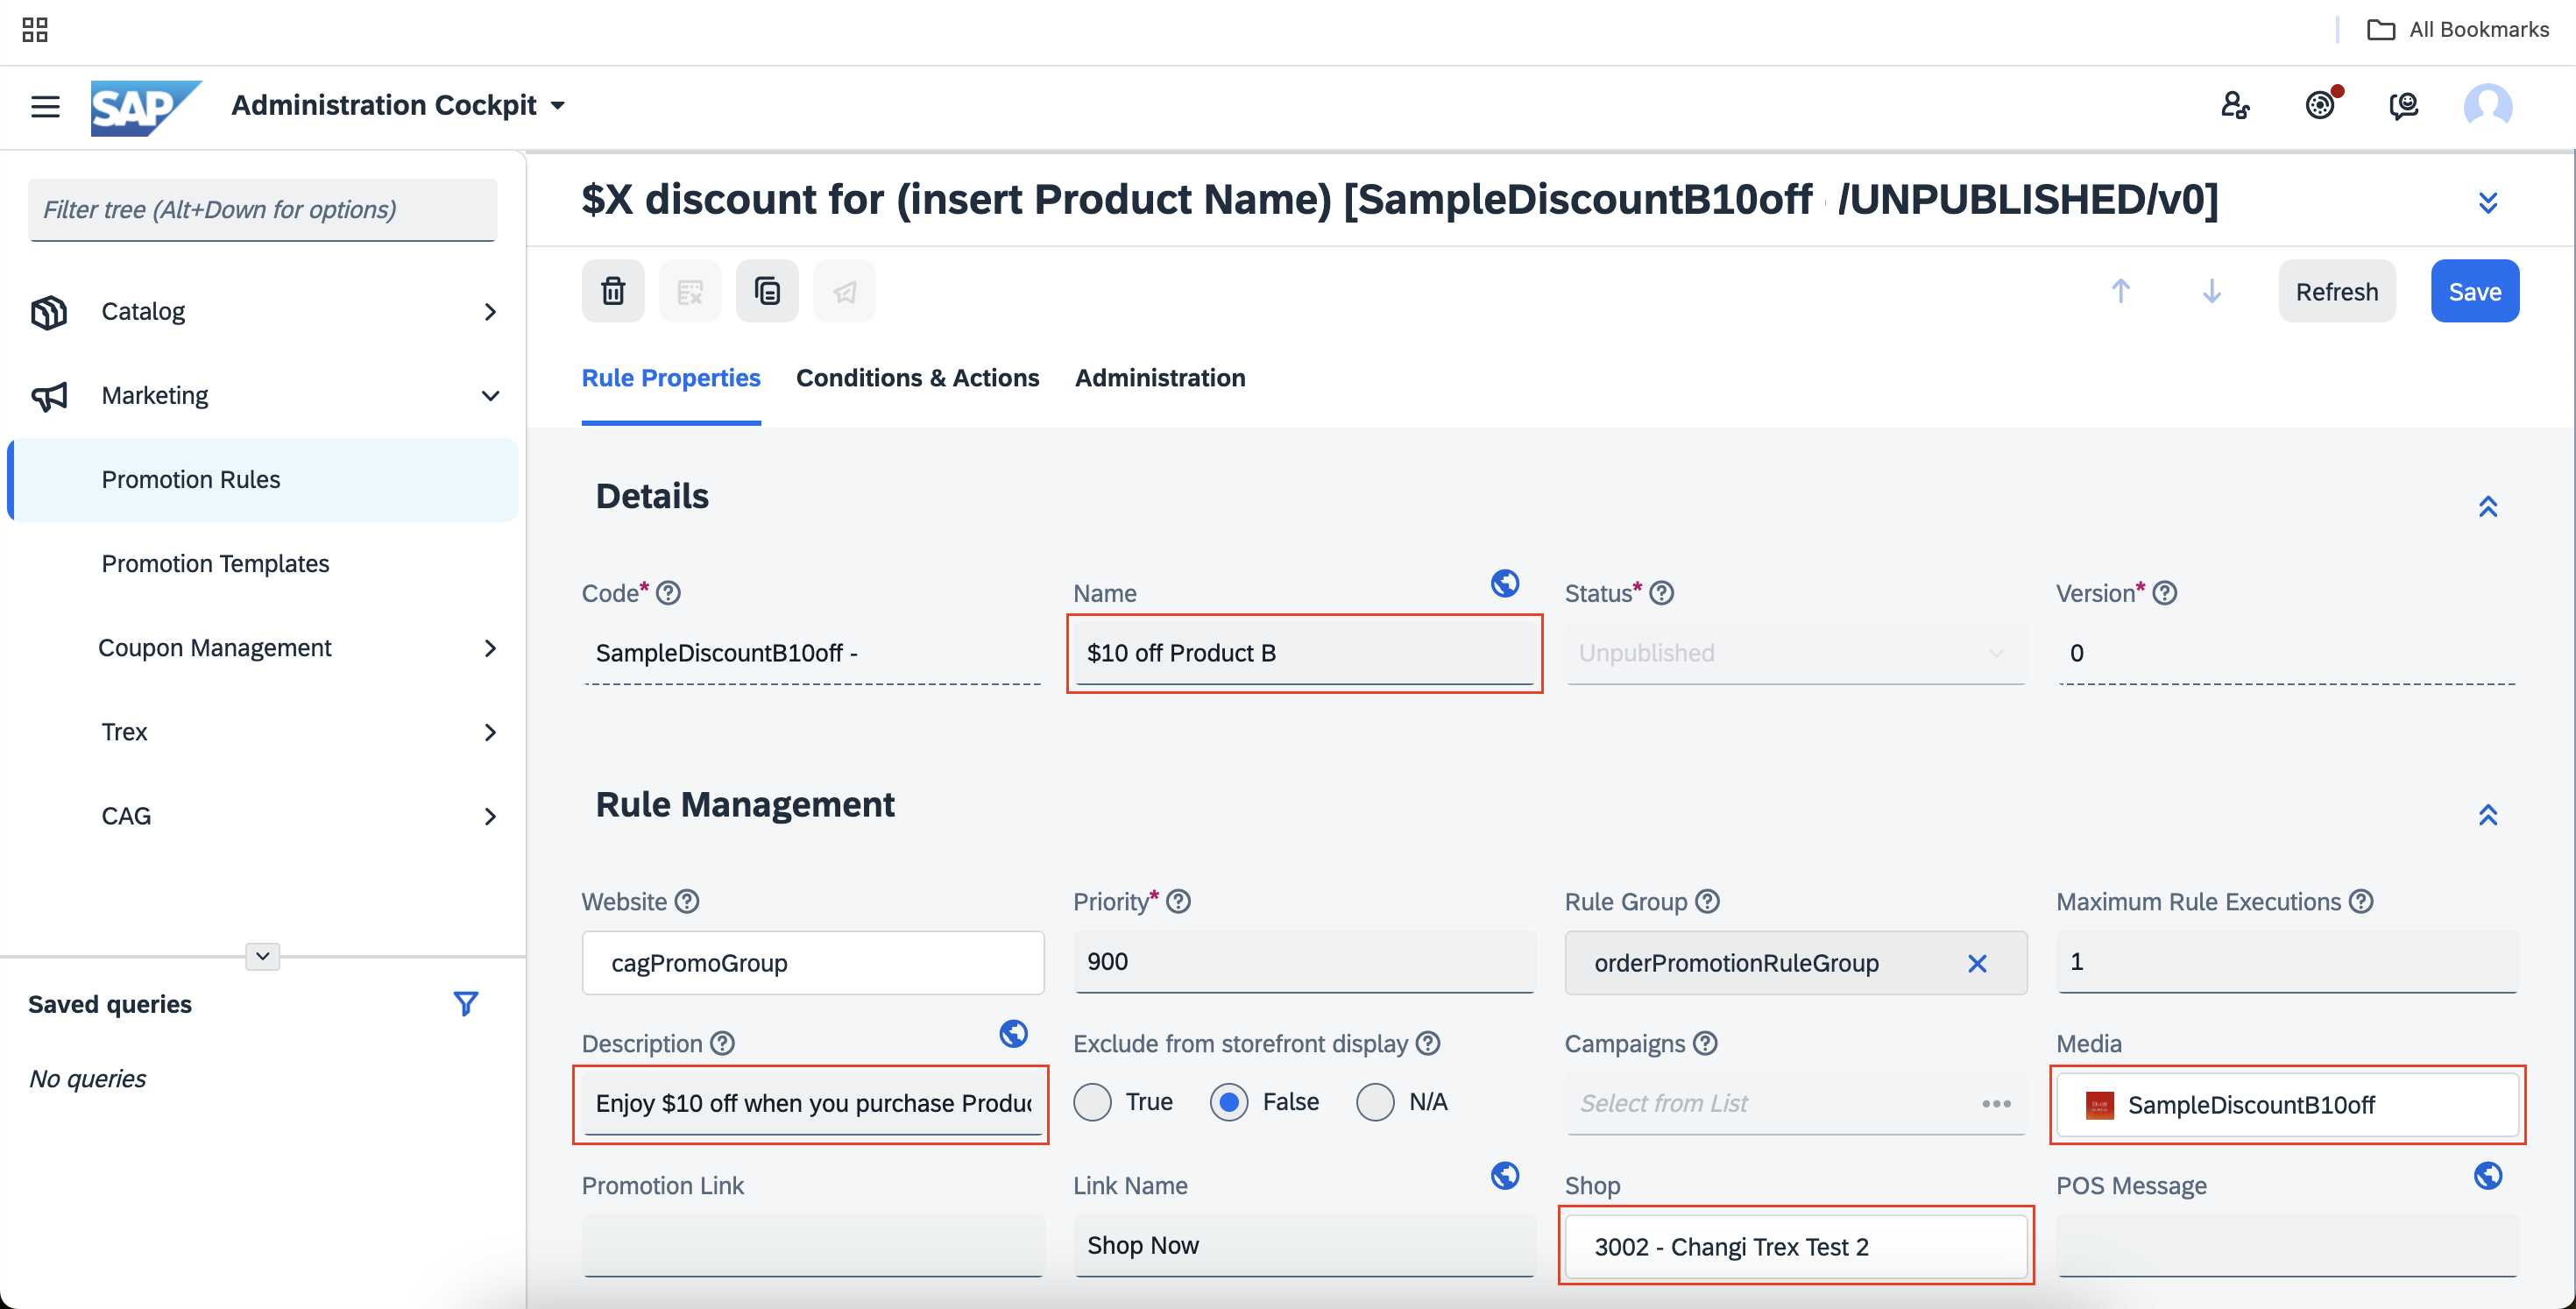
Task: Clear the orderPromotionRuleGroup selection
Action: click(1977, 963)
